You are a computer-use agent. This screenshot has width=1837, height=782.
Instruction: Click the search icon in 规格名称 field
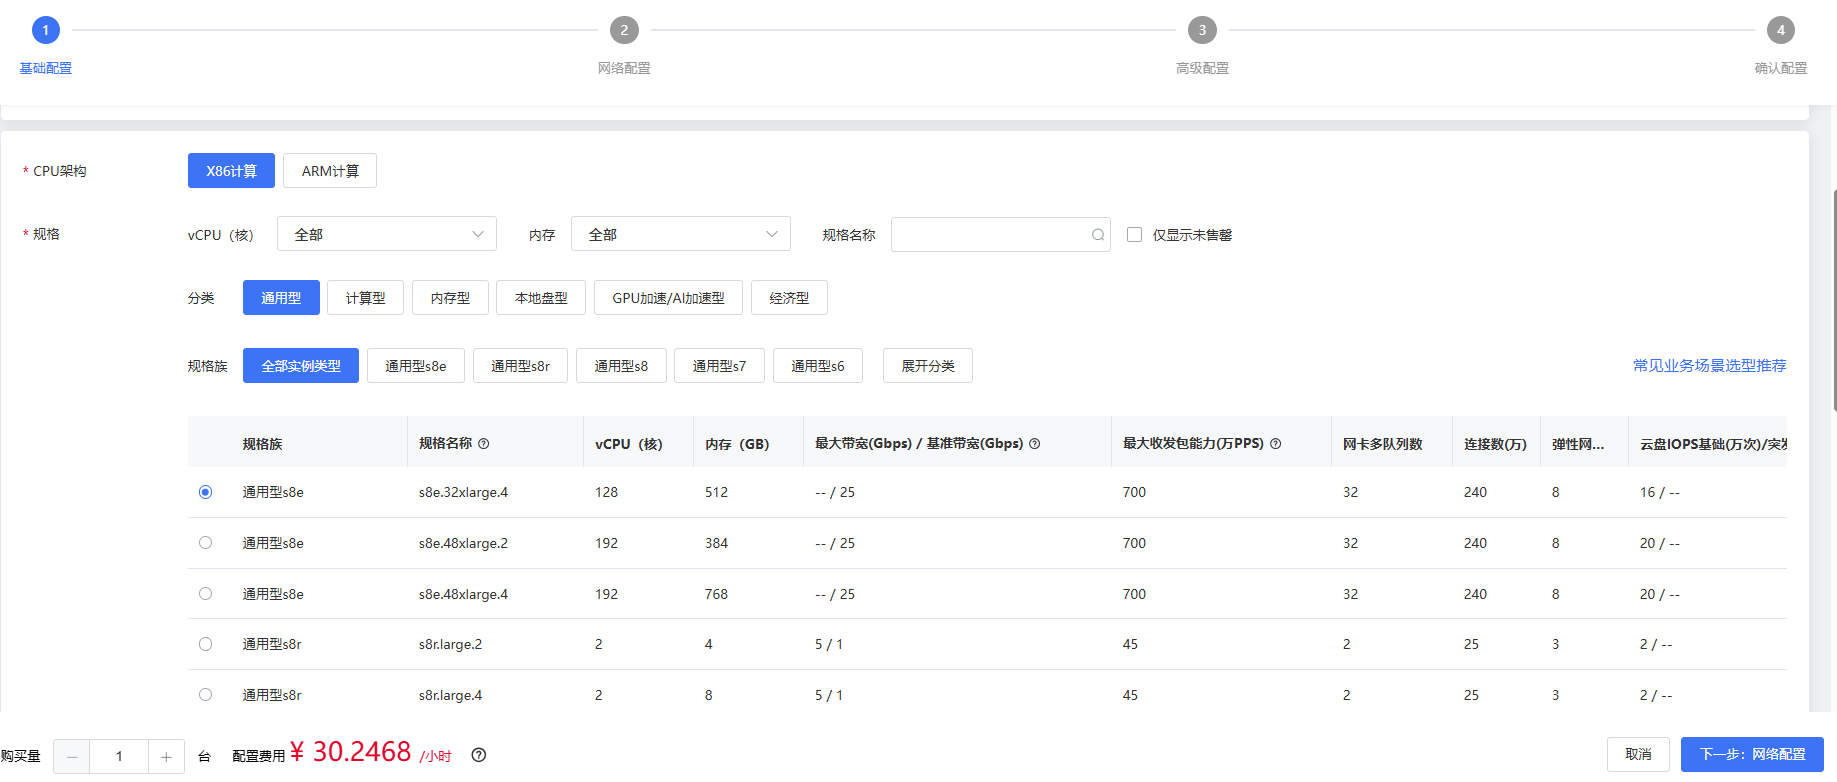[1098, 235]
